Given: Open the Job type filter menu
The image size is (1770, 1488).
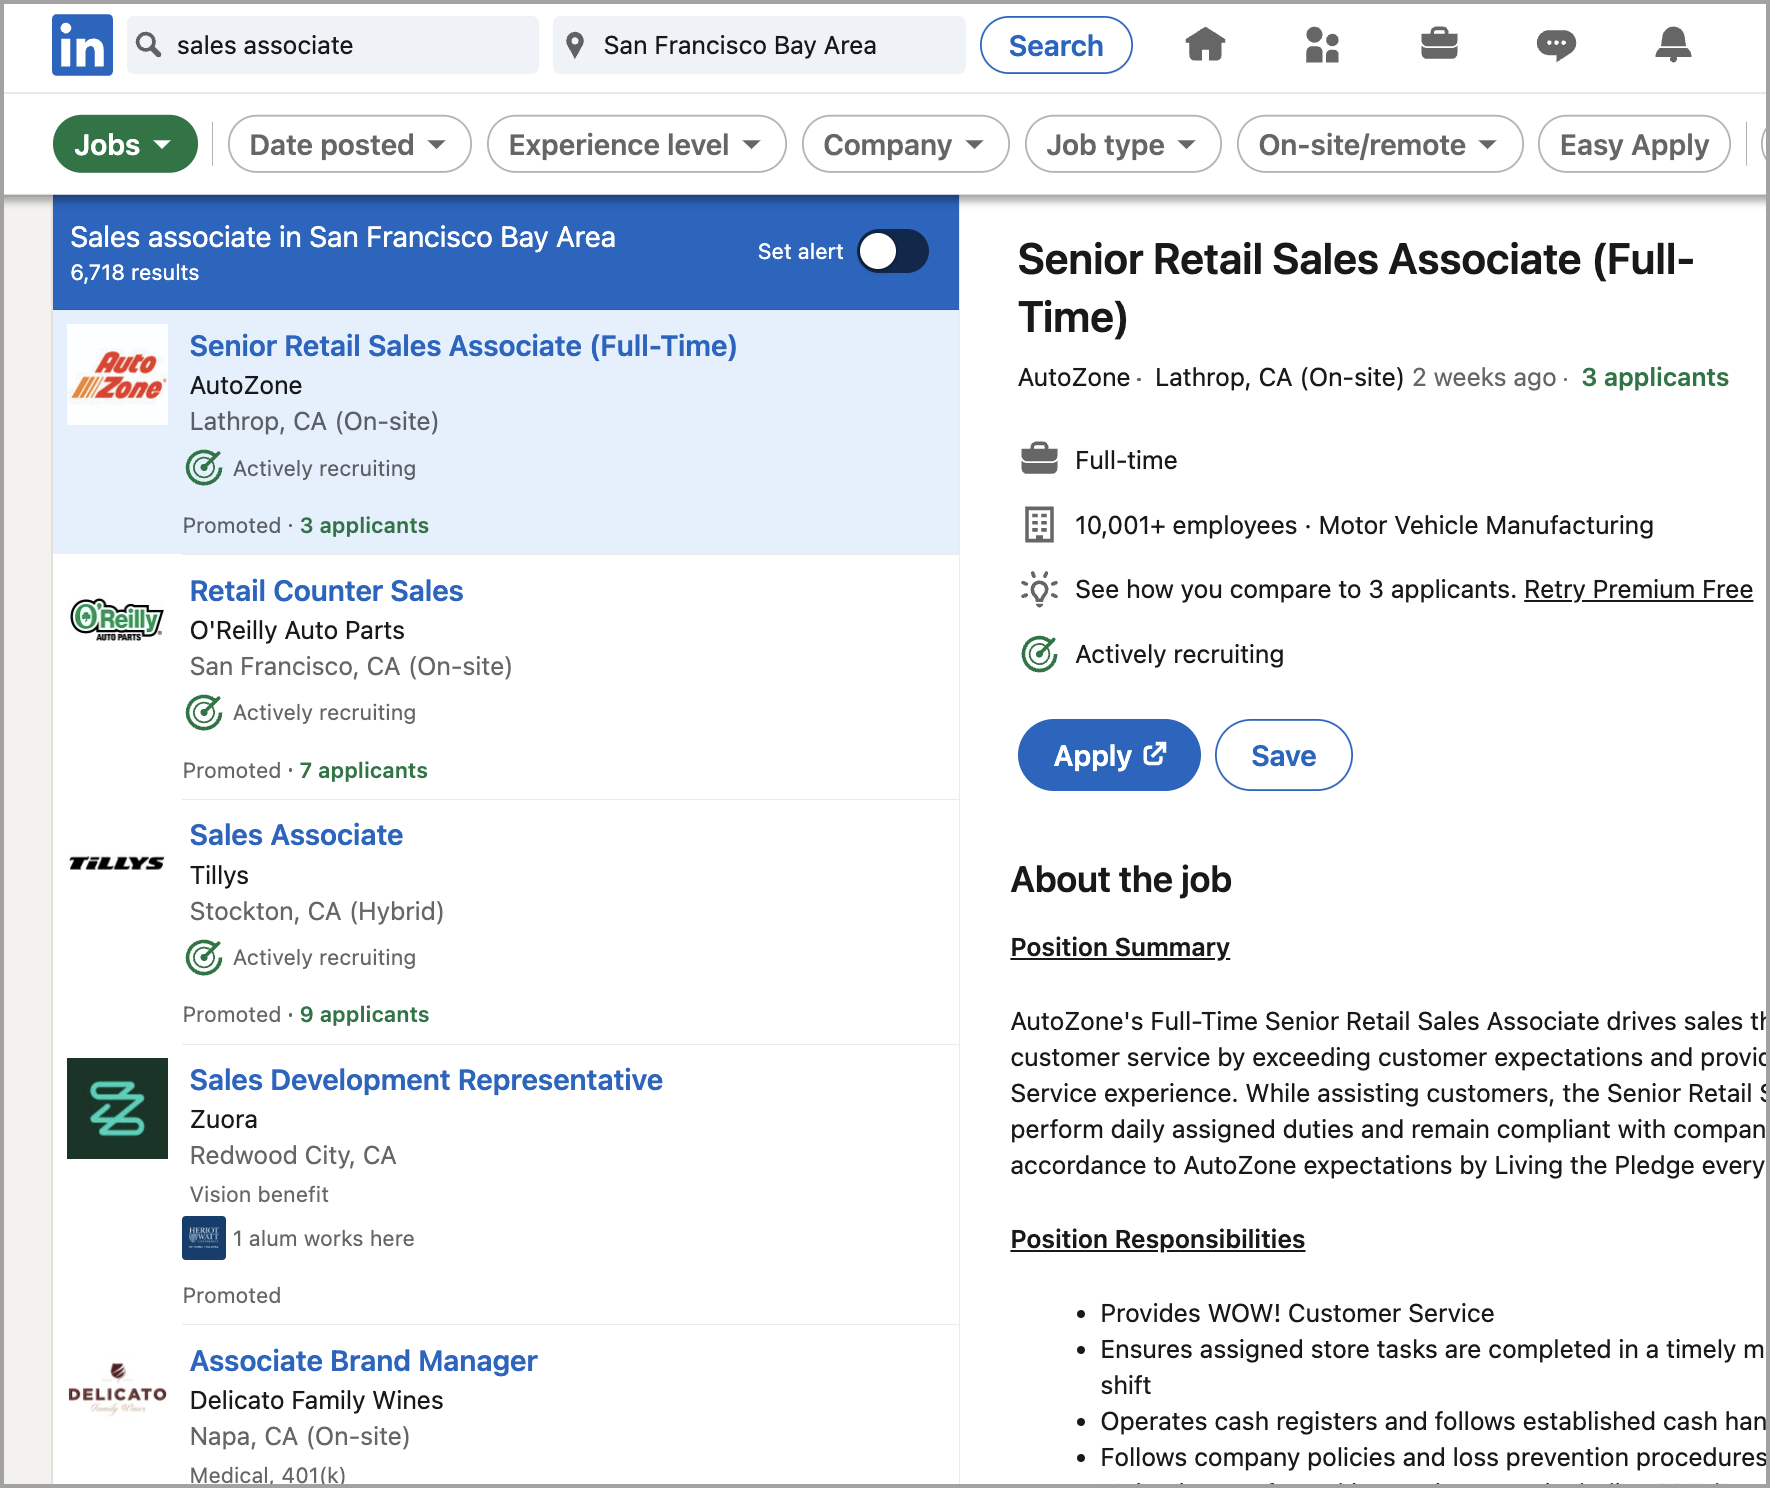Looking at the screenshot, I should point(1121,145).
